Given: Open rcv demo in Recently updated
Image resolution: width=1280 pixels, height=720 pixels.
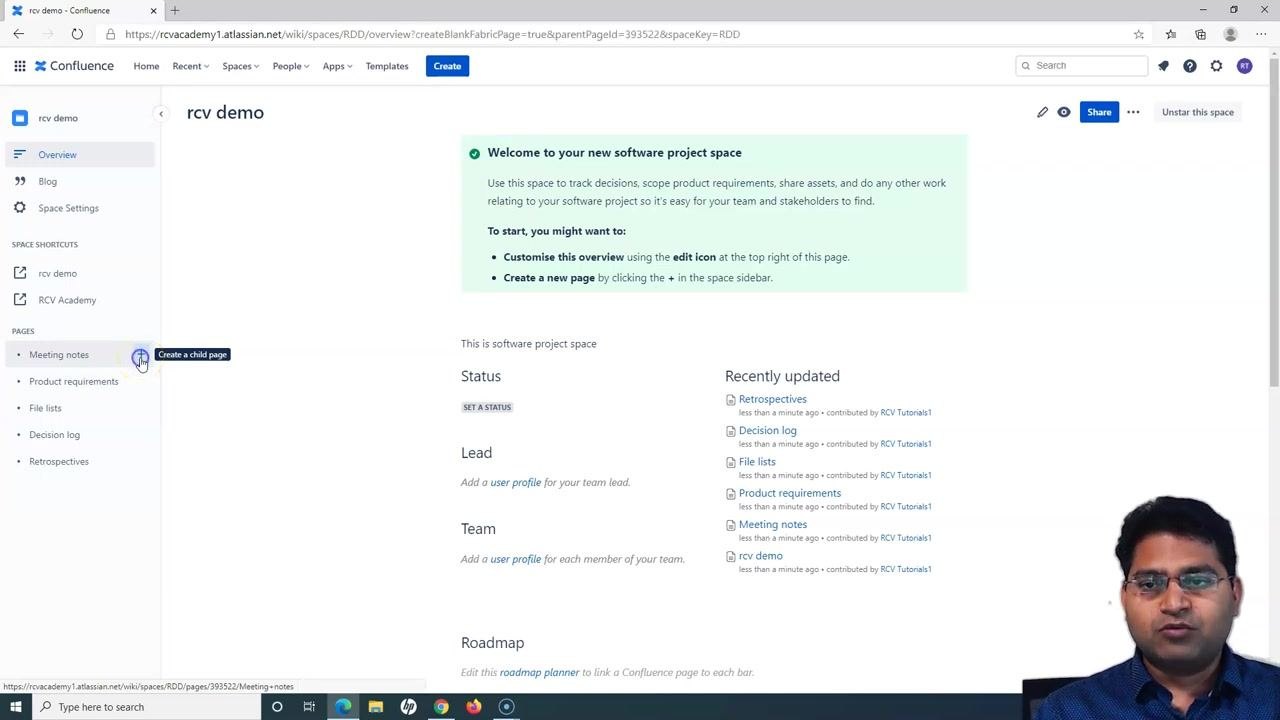Looking at the screenshot, I should 760,556.
